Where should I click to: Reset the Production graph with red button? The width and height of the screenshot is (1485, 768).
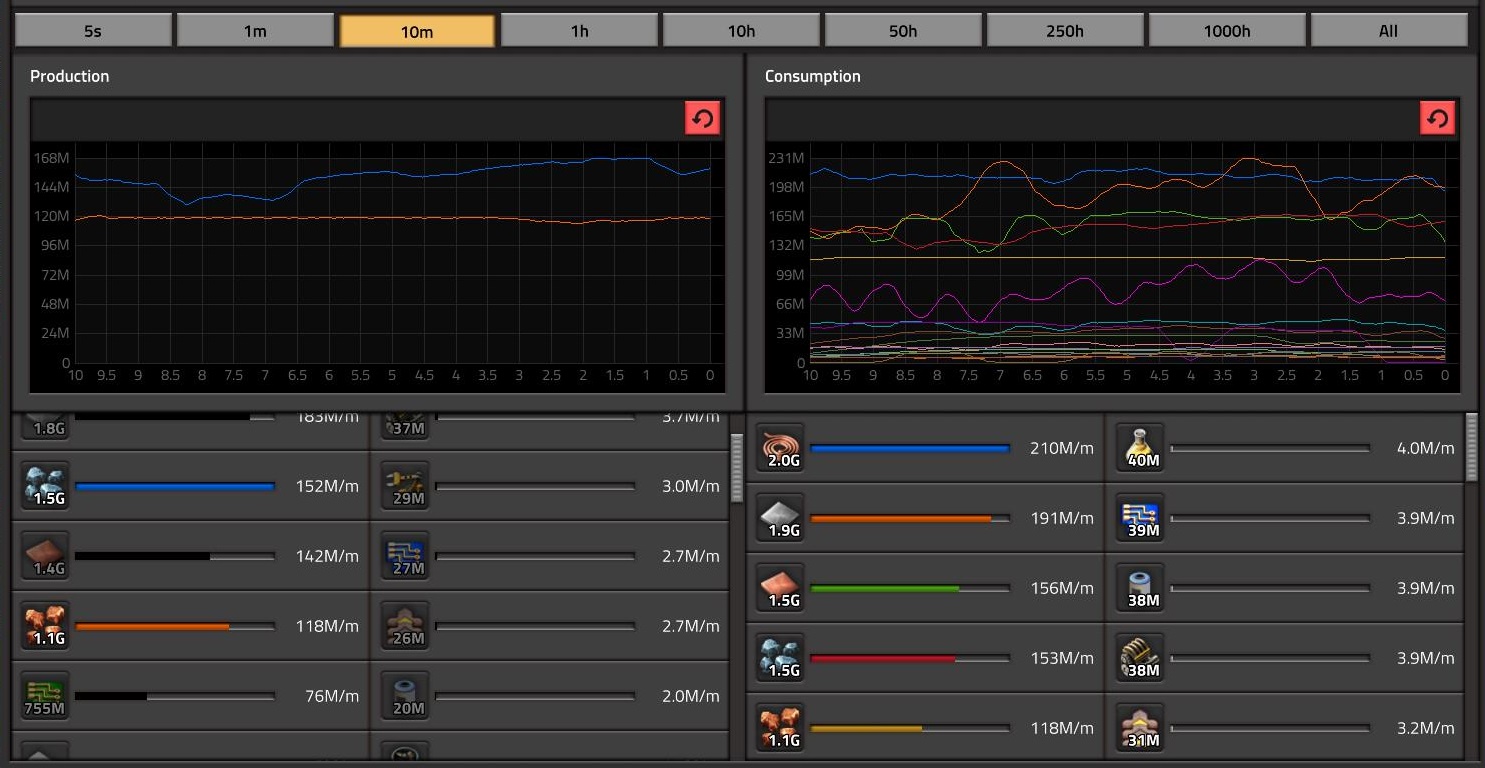[x=702, y=119]
